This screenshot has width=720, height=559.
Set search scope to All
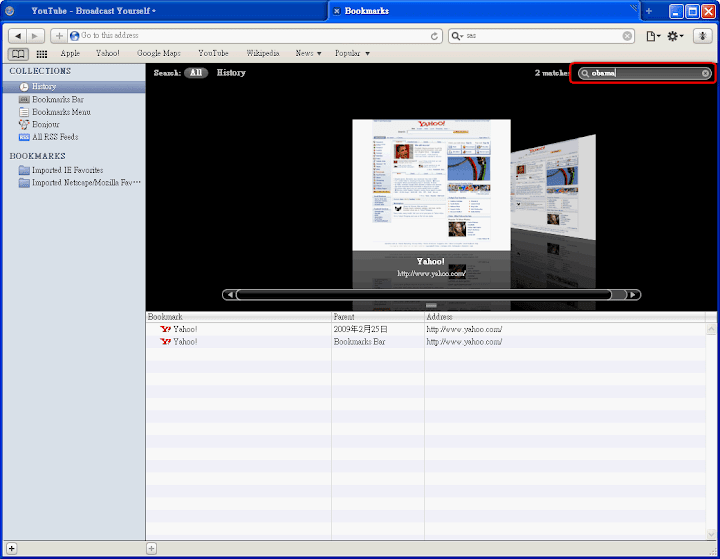click(196, 73)
